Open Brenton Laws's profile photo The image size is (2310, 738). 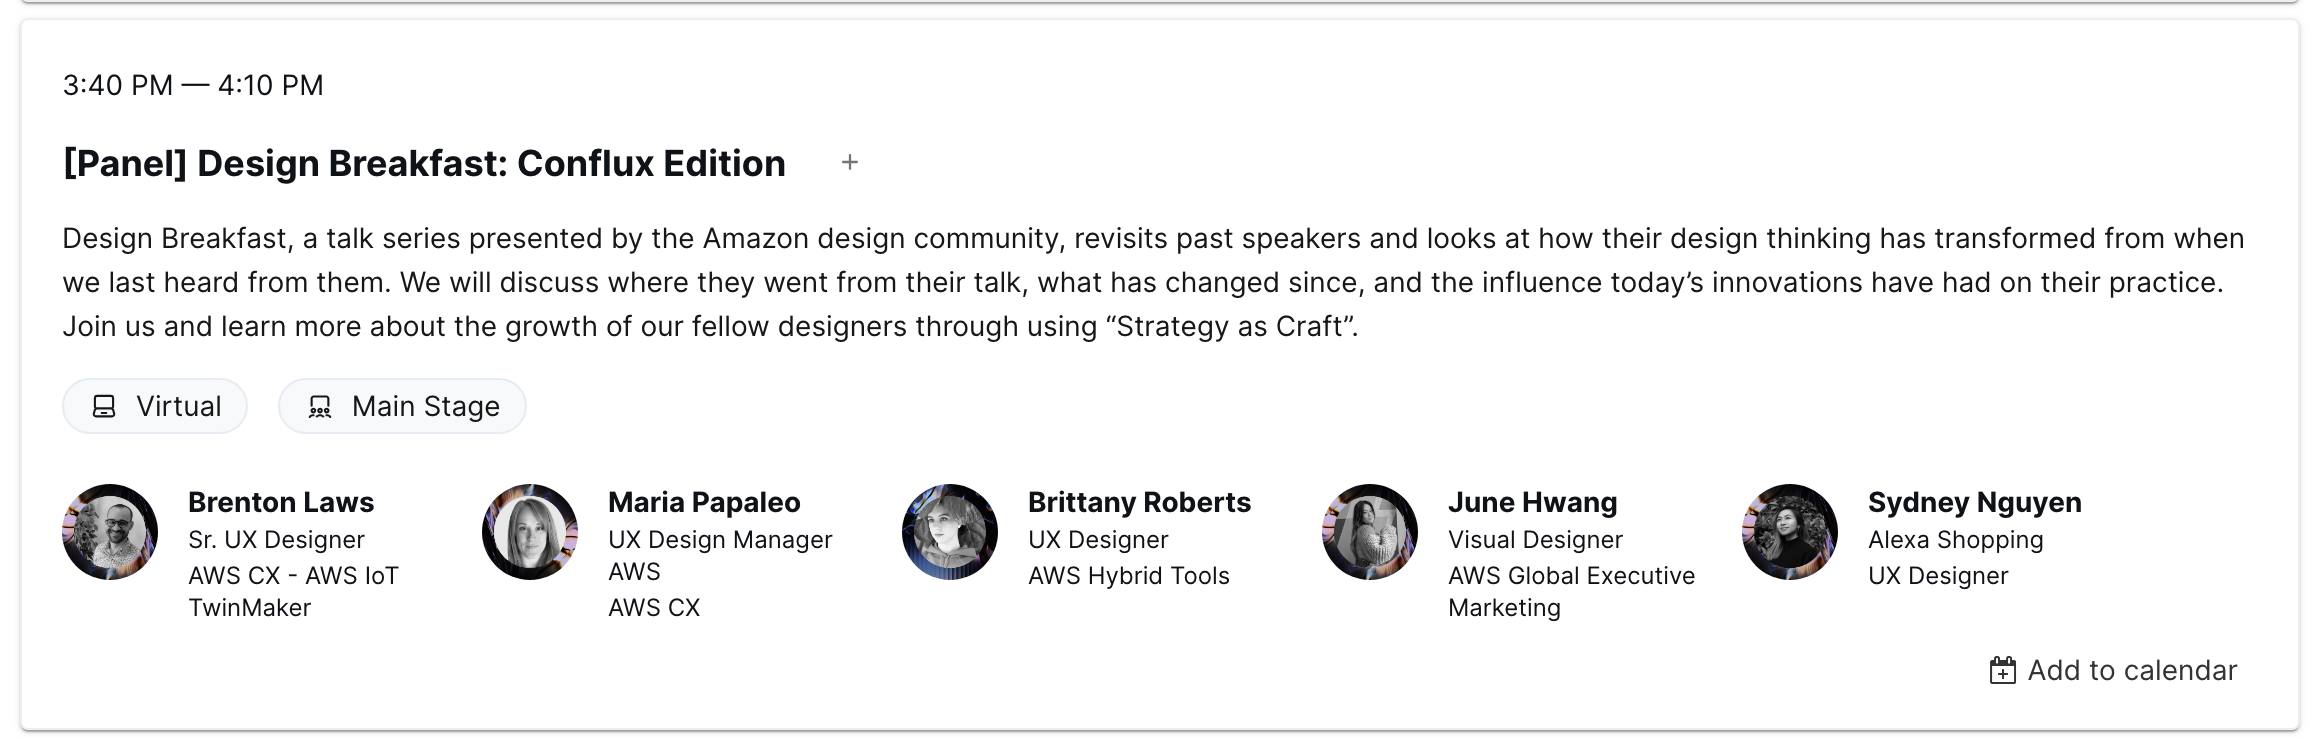[x=110, y=532]
